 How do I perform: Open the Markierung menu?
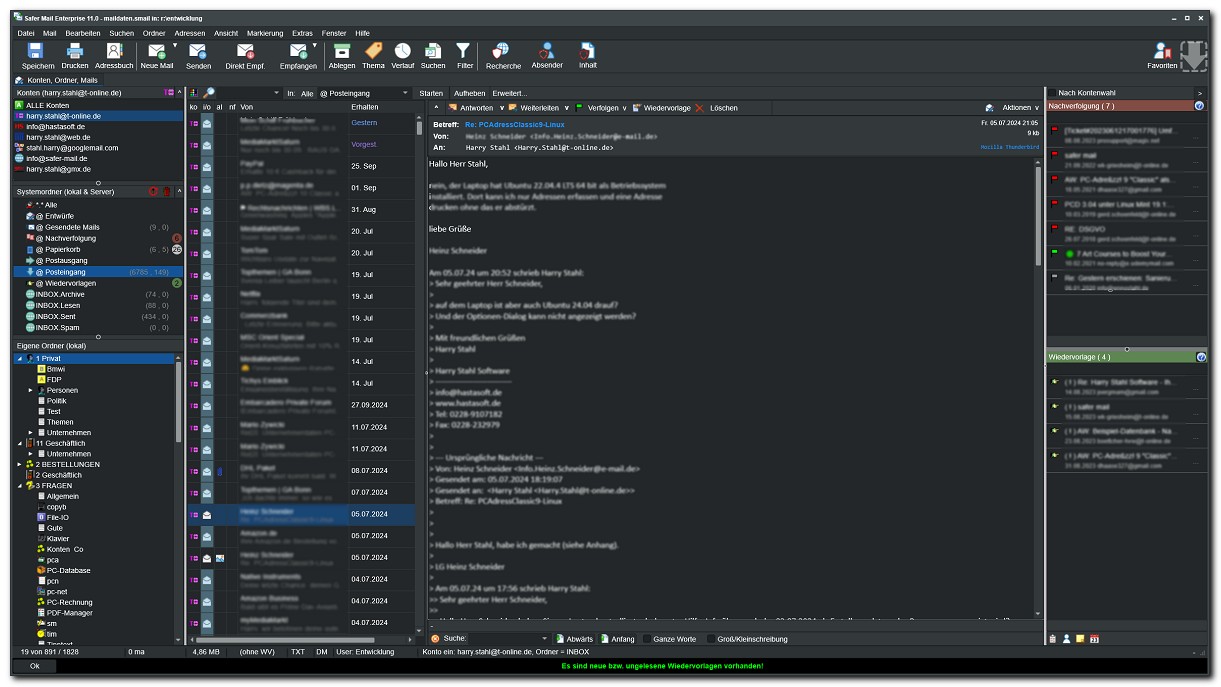pos(264,33)
